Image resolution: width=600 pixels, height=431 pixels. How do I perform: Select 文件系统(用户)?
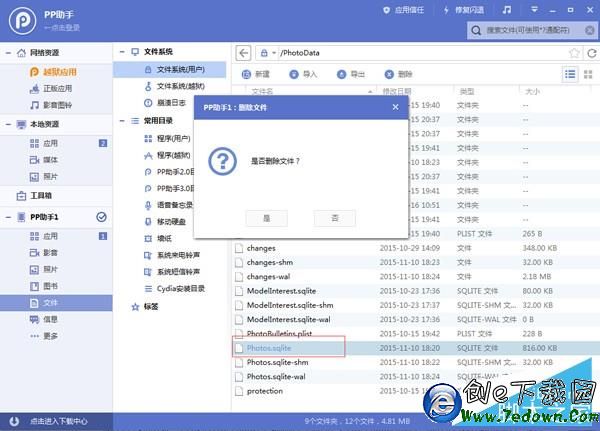tap(170, 69)
